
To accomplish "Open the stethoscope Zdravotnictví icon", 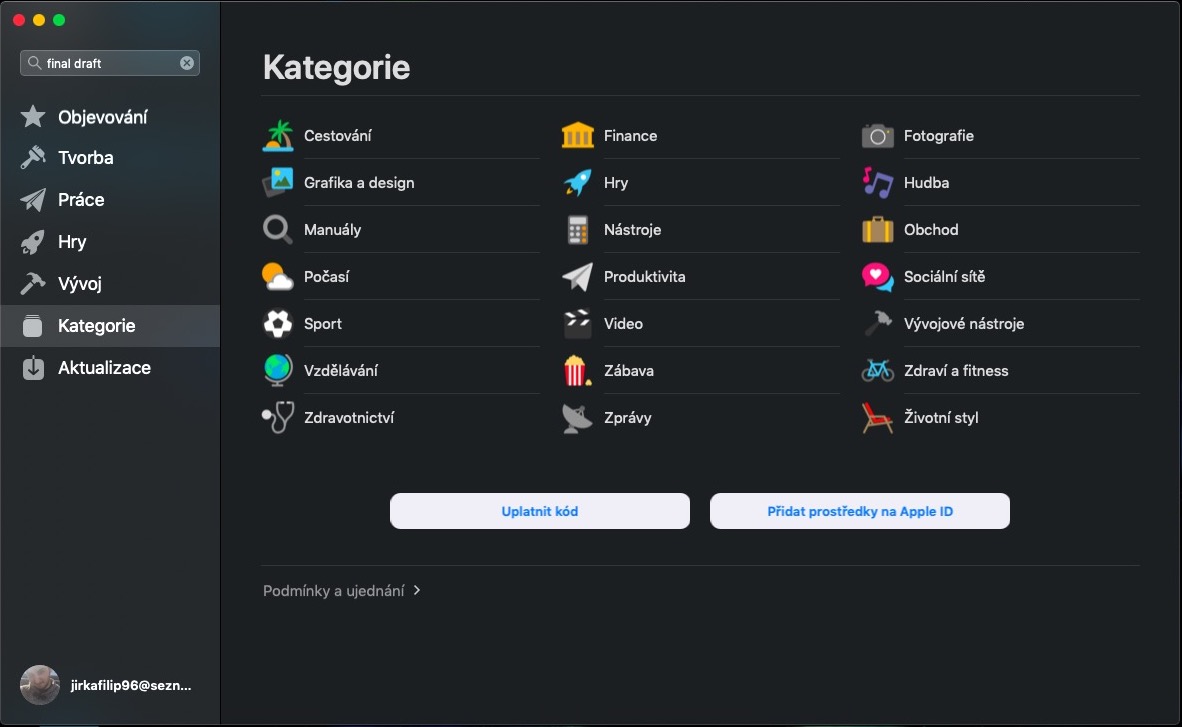I will (278, 418).
